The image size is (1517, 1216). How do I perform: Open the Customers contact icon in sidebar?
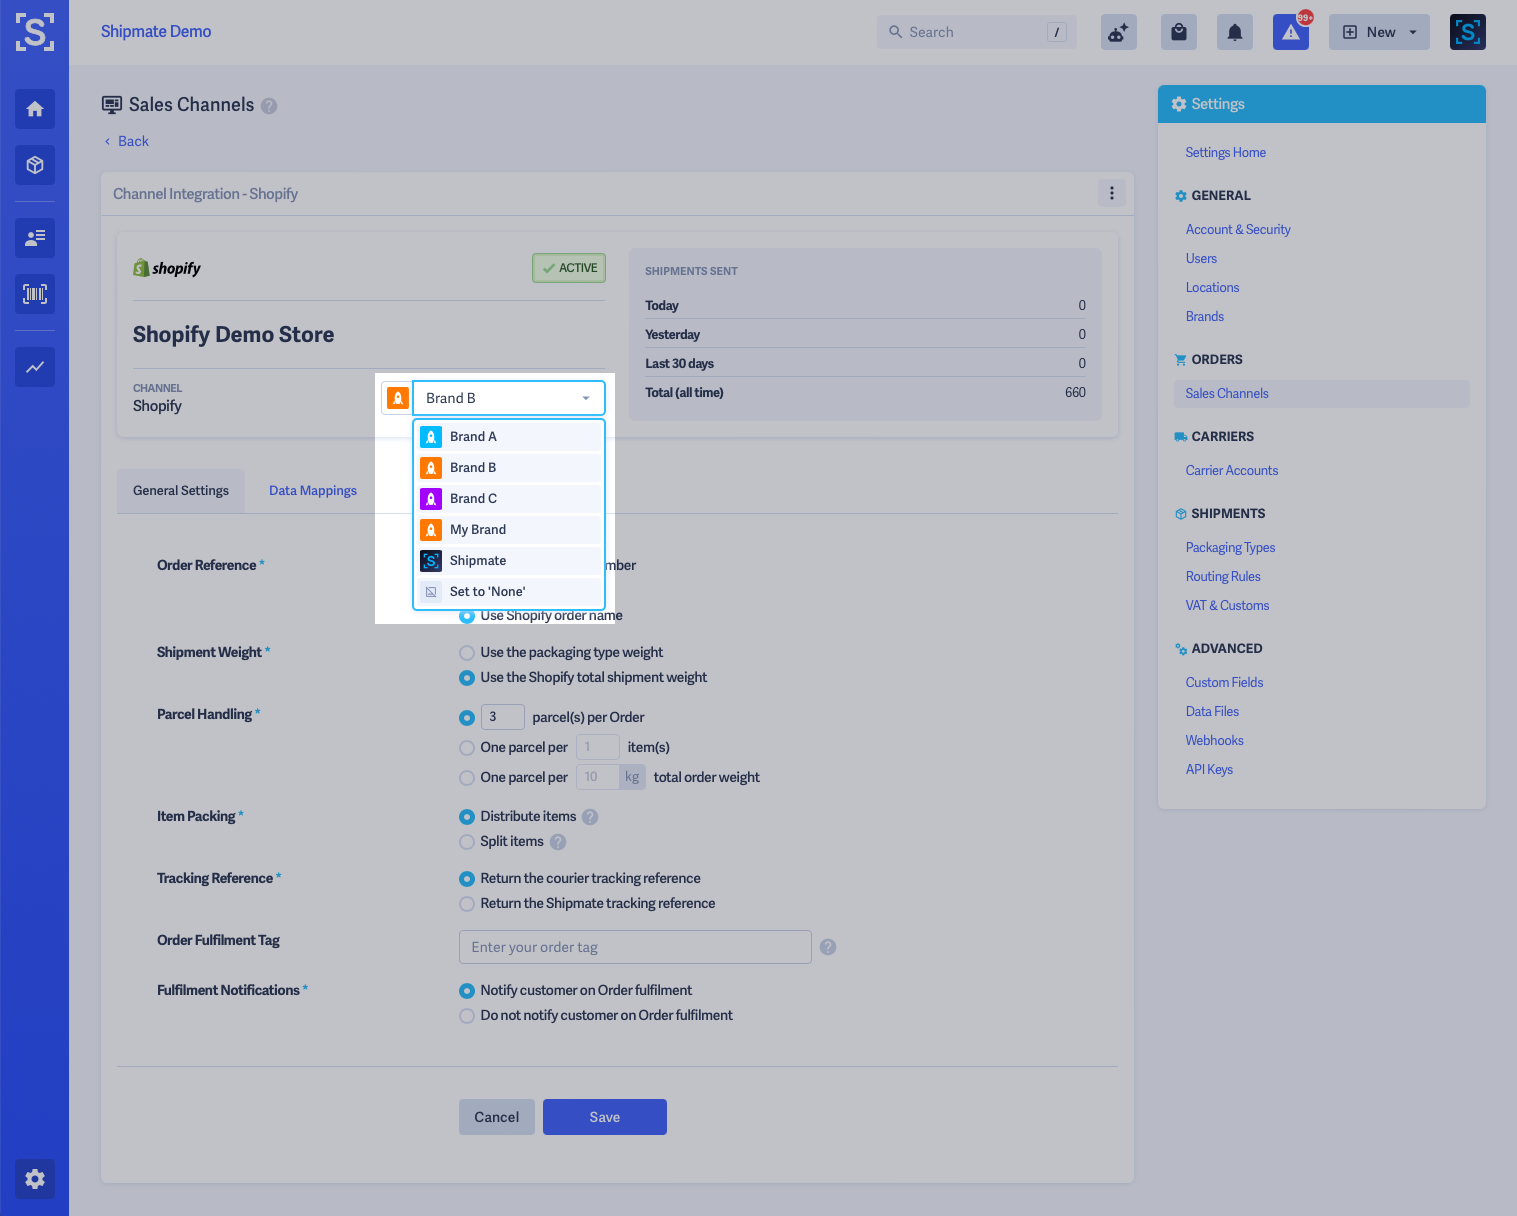pyautogui.click(x=34, y=238)
